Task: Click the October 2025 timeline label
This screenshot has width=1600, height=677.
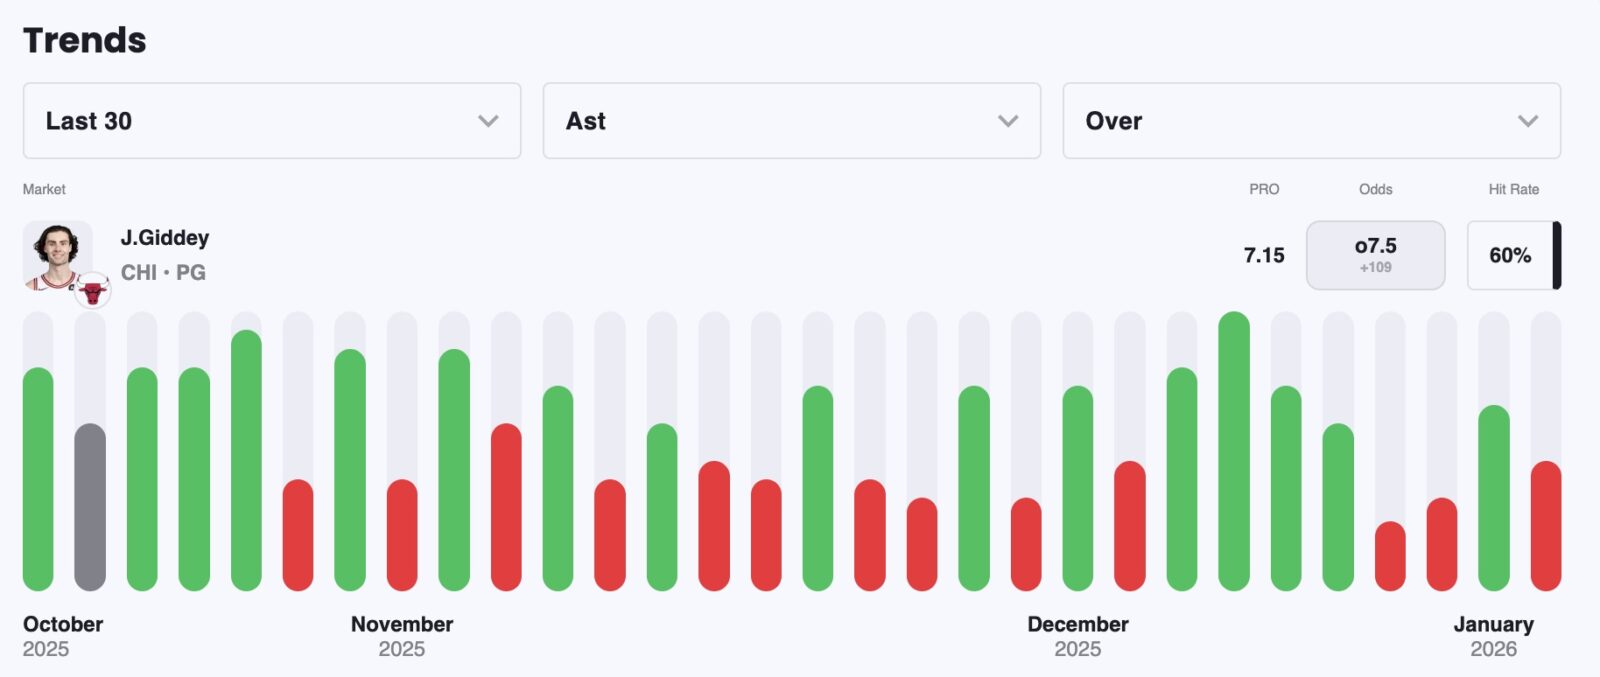Action: point(62,636)
